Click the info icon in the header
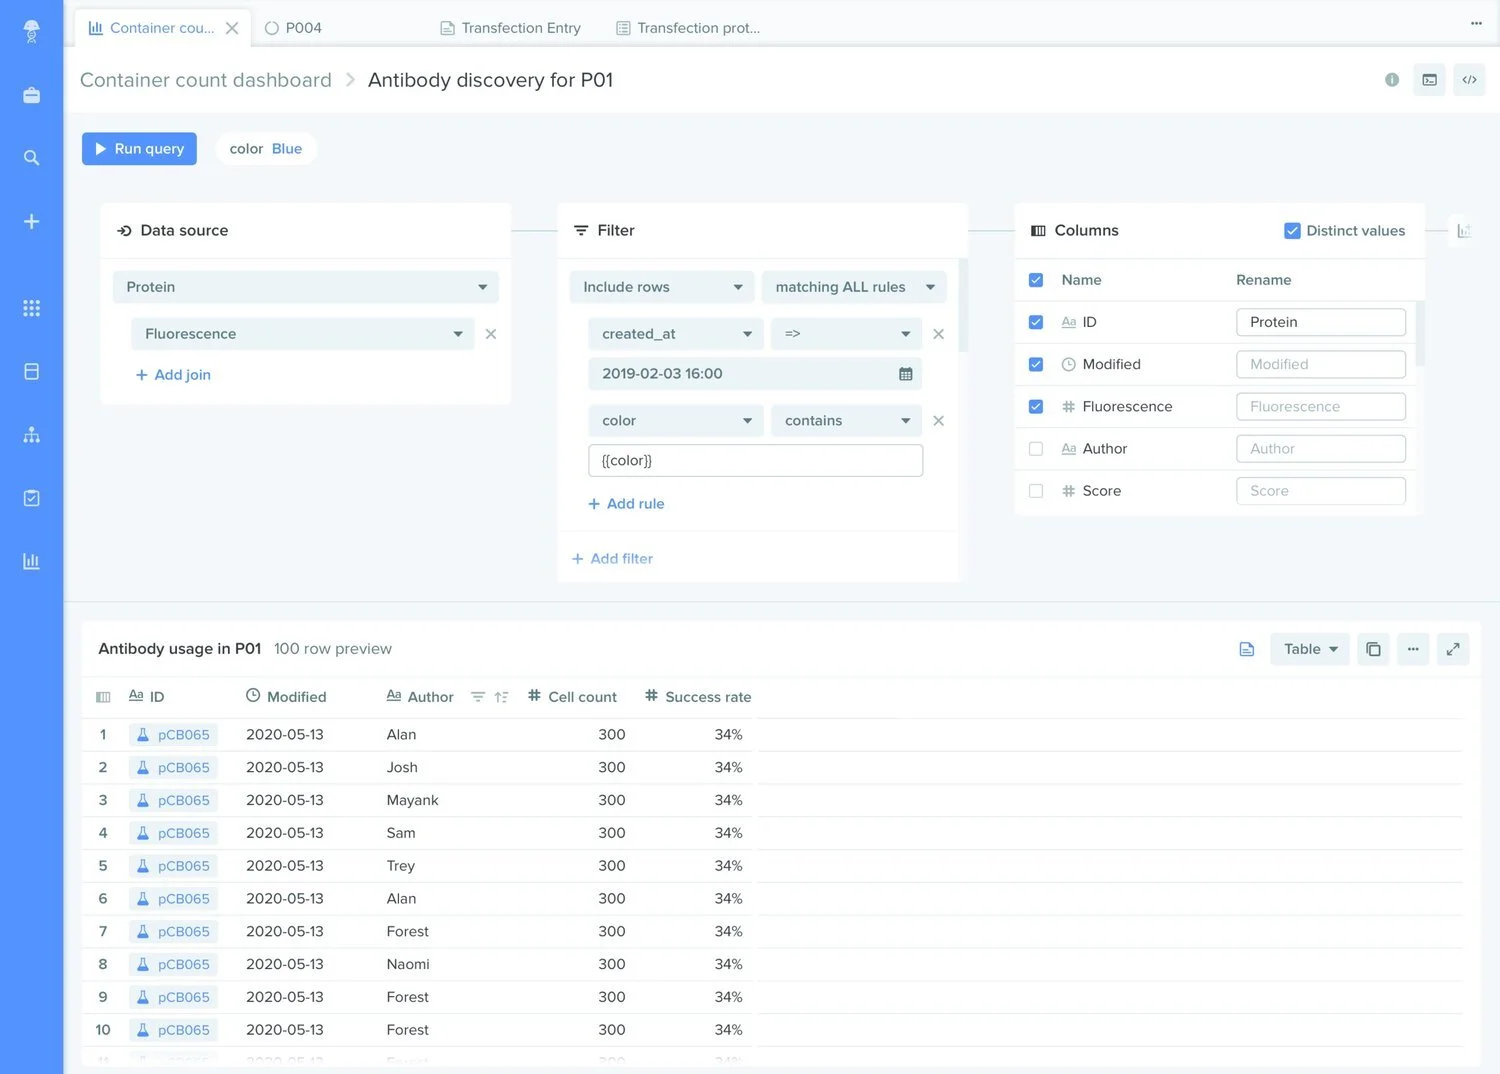This screenshot has width=1500, height=1074. point(1392,80)
